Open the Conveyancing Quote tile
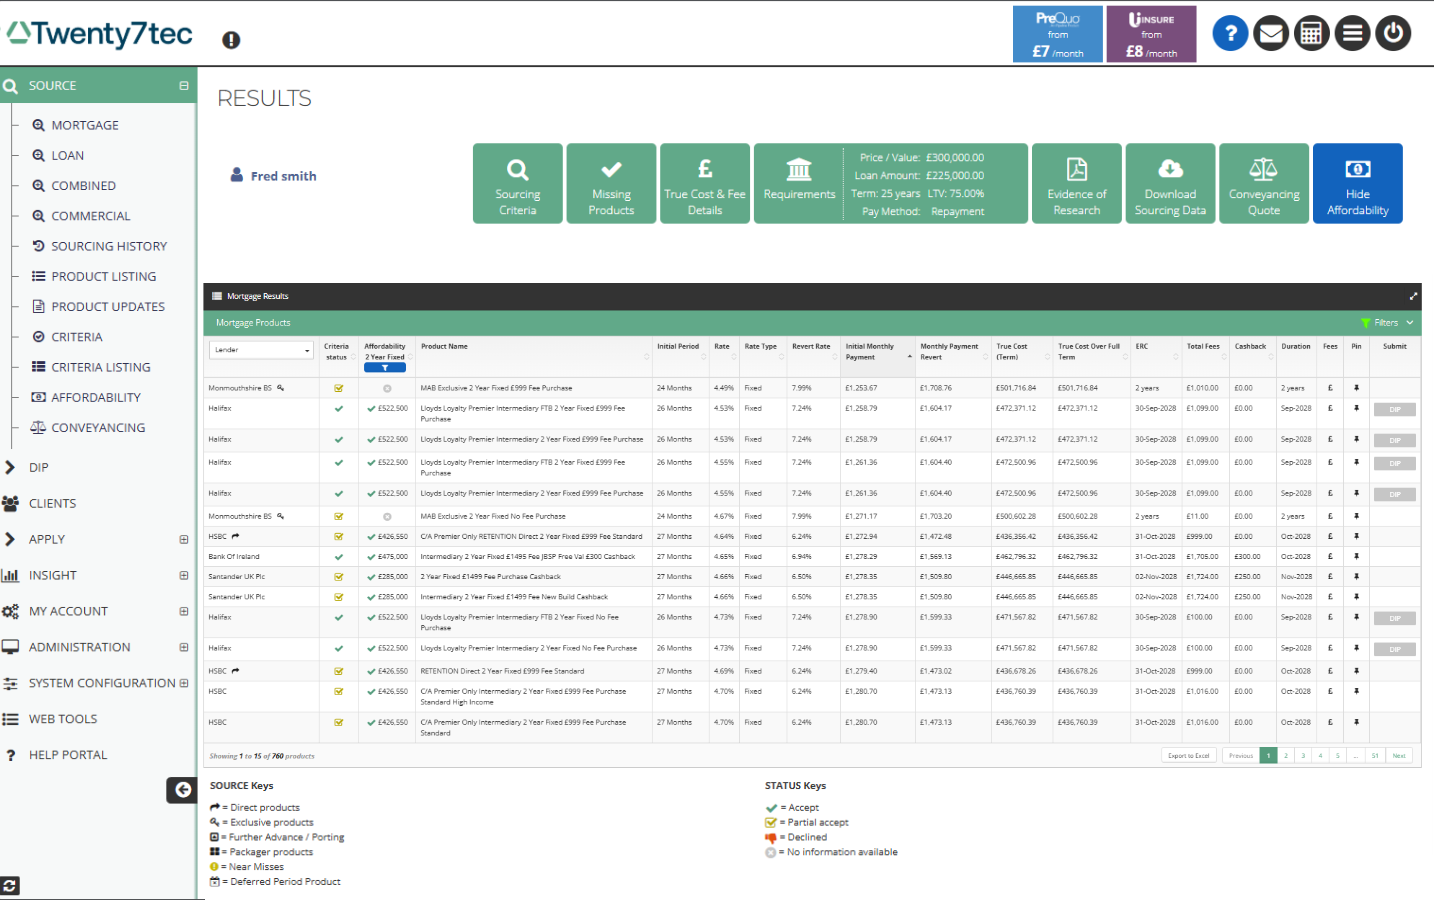The height and width of the screenshot is (900, 1434). [x=1264, y=183]
